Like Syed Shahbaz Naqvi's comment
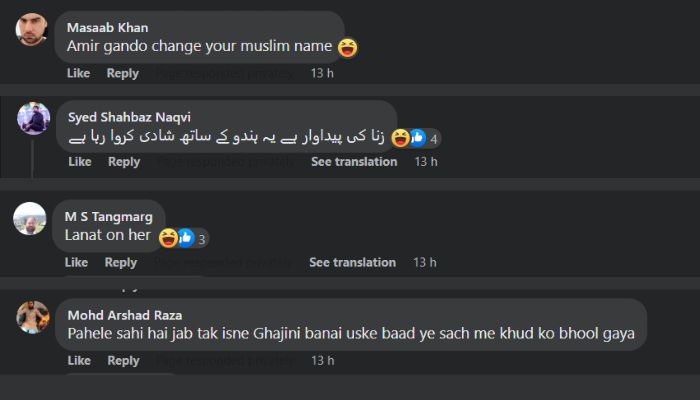The width and height of the screenshot is (700, 400). point(78,162)
